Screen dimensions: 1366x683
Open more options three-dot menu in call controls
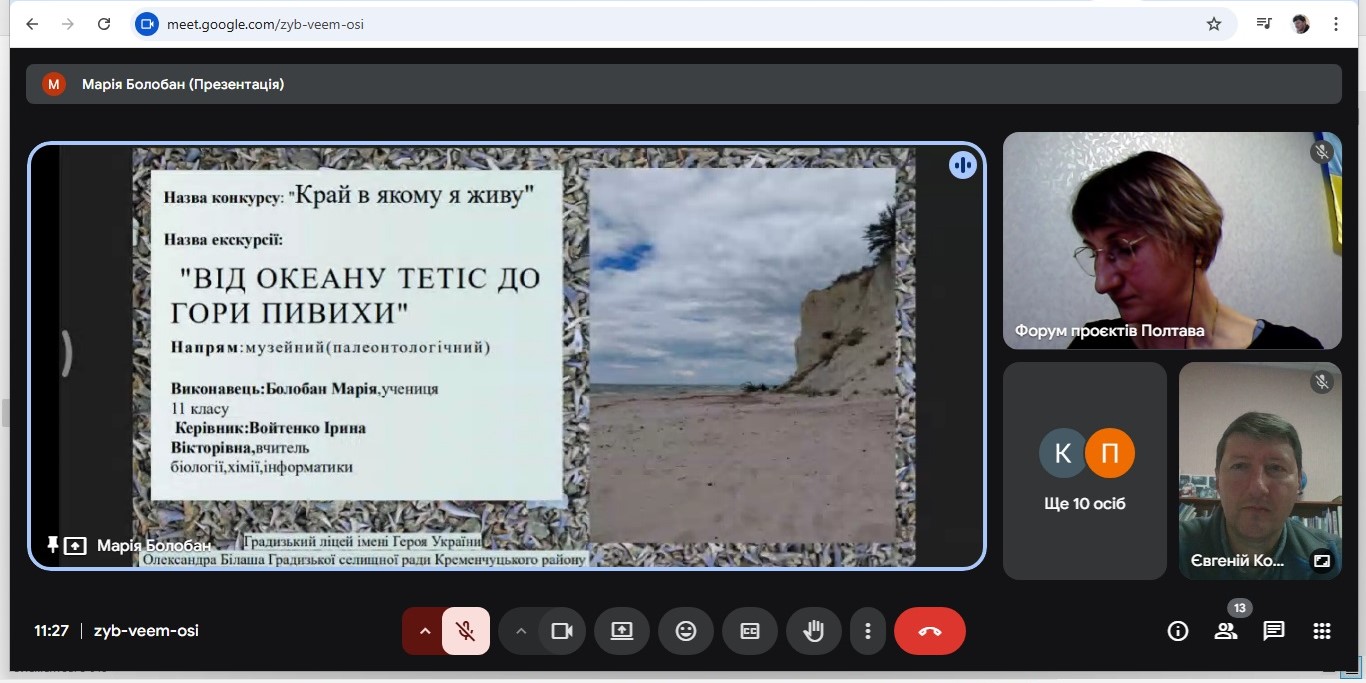868,631
